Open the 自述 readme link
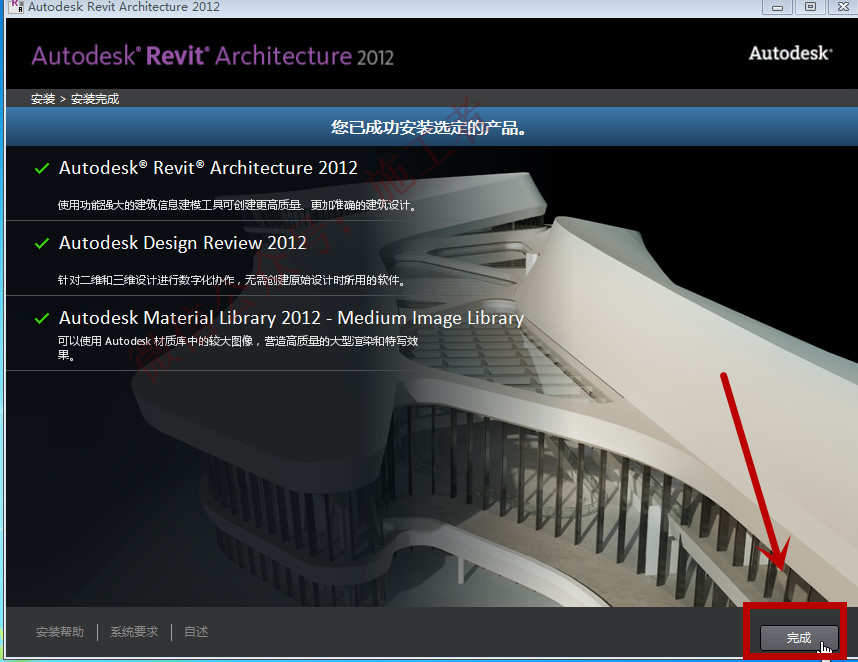Screen dimensions: 858x662 [196, 632]
